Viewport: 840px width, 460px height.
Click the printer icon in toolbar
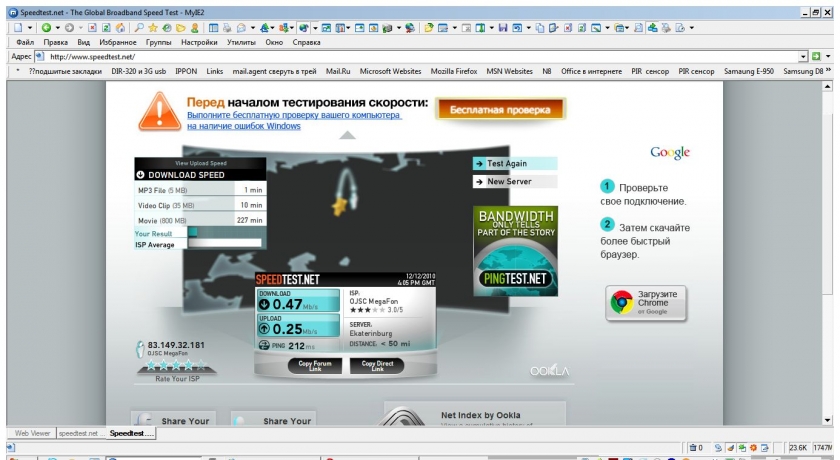227,28
